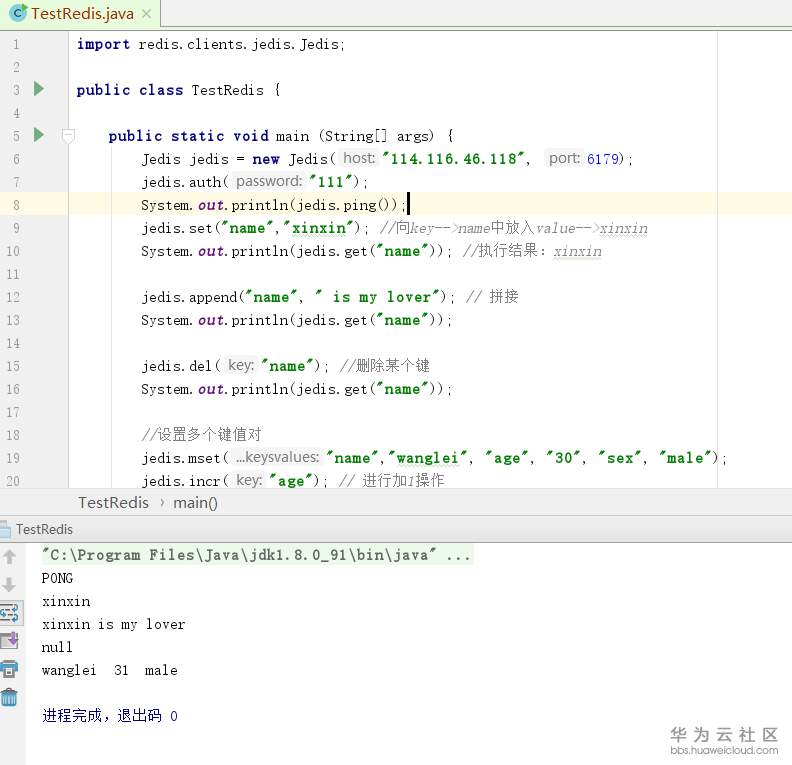Collapse the main method fold marker
Image resolution: width=792 pixels, height=765 pixels.
pos(68,136)
